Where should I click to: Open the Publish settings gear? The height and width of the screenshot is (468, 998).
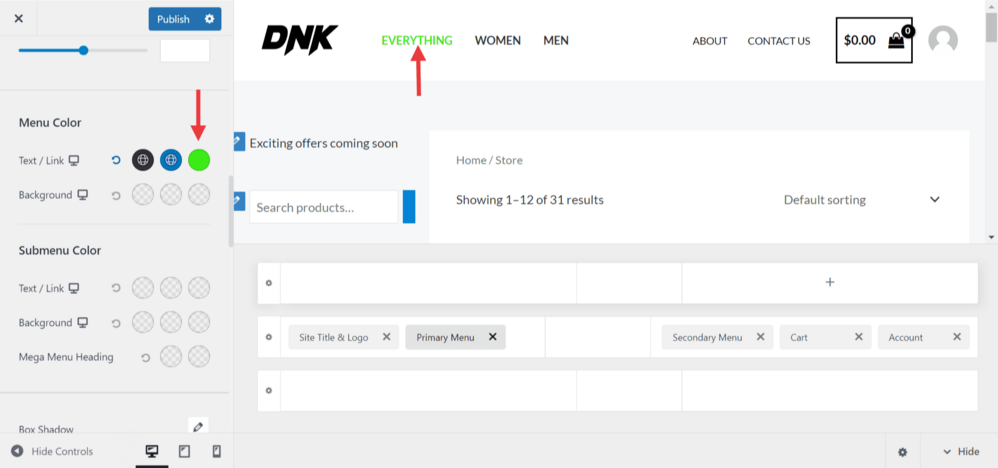click(x=209, y=19)
